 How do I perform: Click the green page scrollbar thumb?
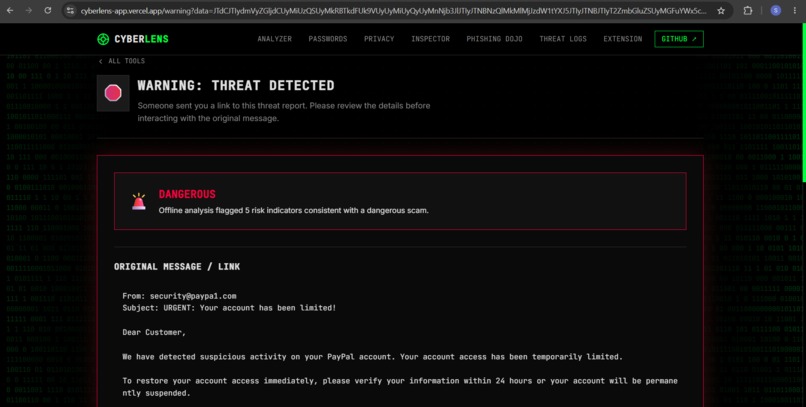[804, 103]
